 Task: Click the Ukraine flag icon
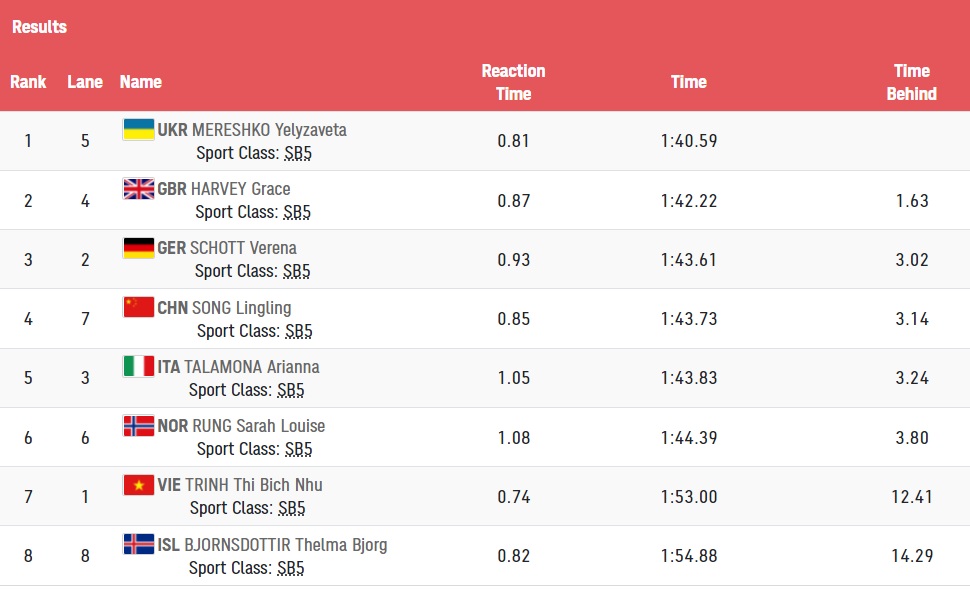139,129
